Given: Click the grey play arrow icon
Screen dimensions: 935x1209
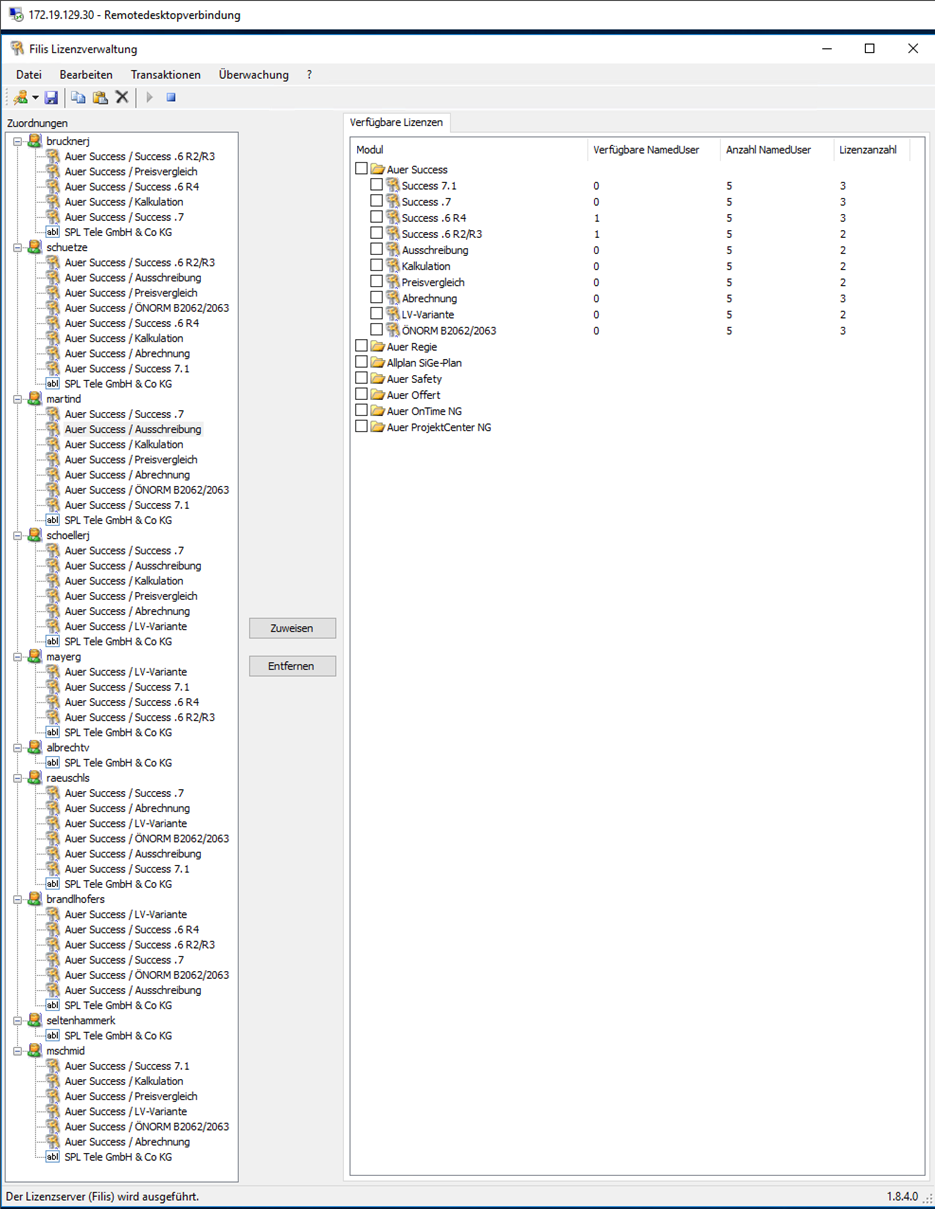Looking at the screenshot, I should [x=150, y=97].
